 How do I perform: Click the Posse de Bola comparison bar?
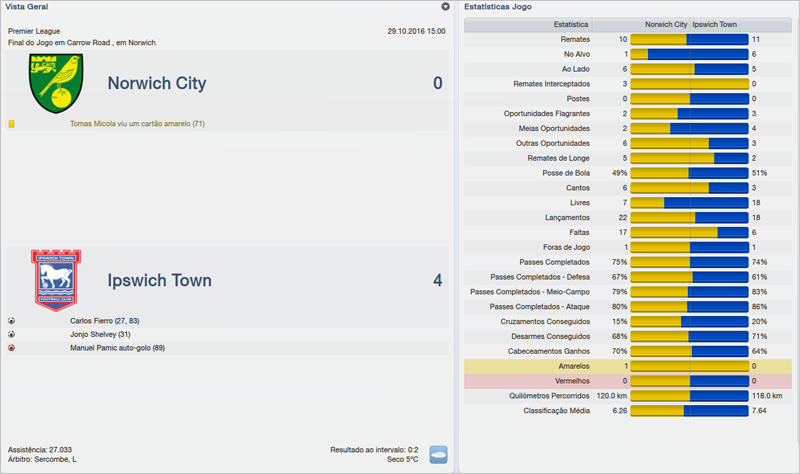(x=689, y=173)
